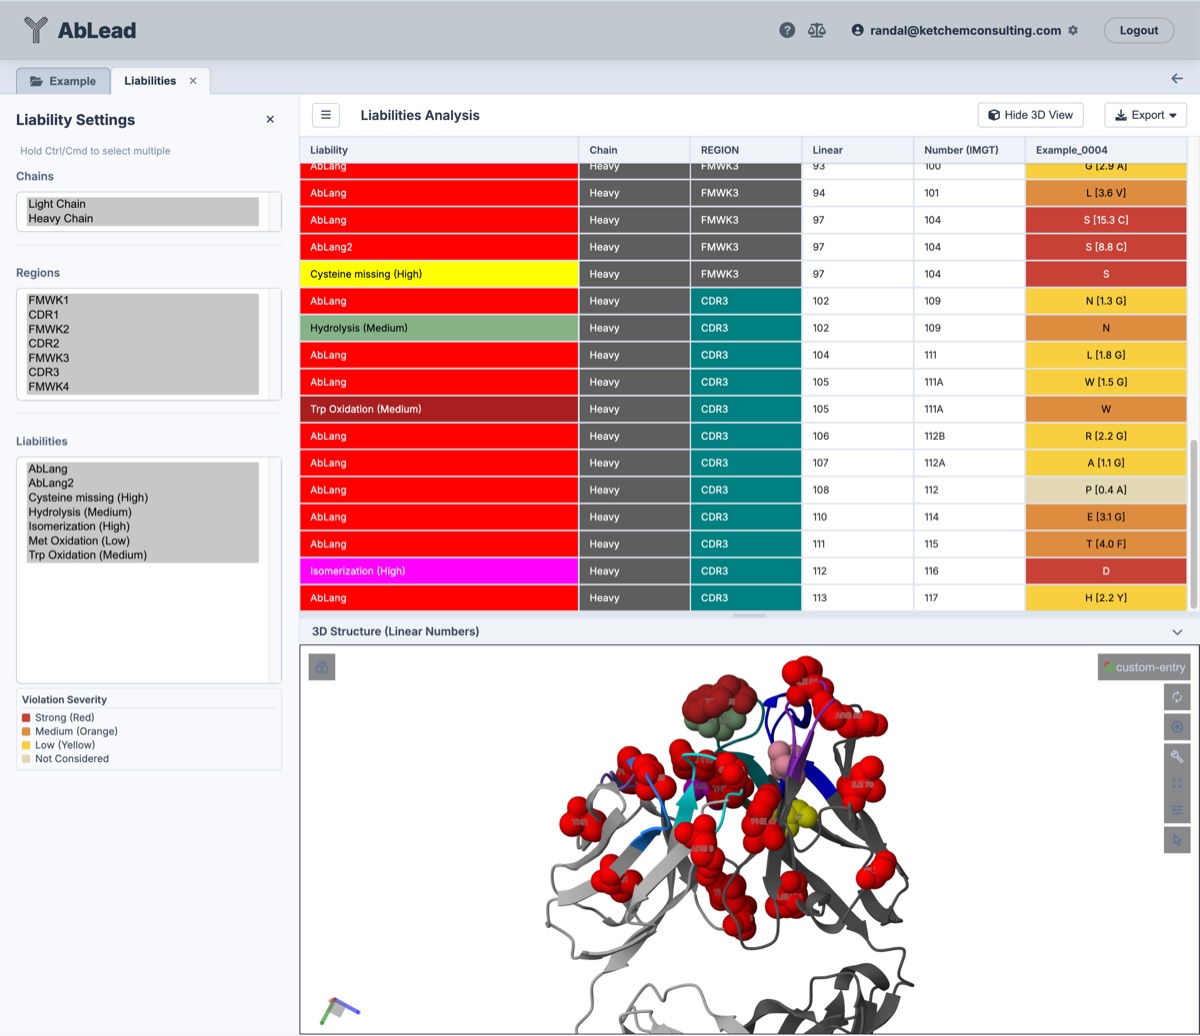Open the wrench settings icon in 3D viewer
The image size is (1200, 1036).
point(1177,757)
